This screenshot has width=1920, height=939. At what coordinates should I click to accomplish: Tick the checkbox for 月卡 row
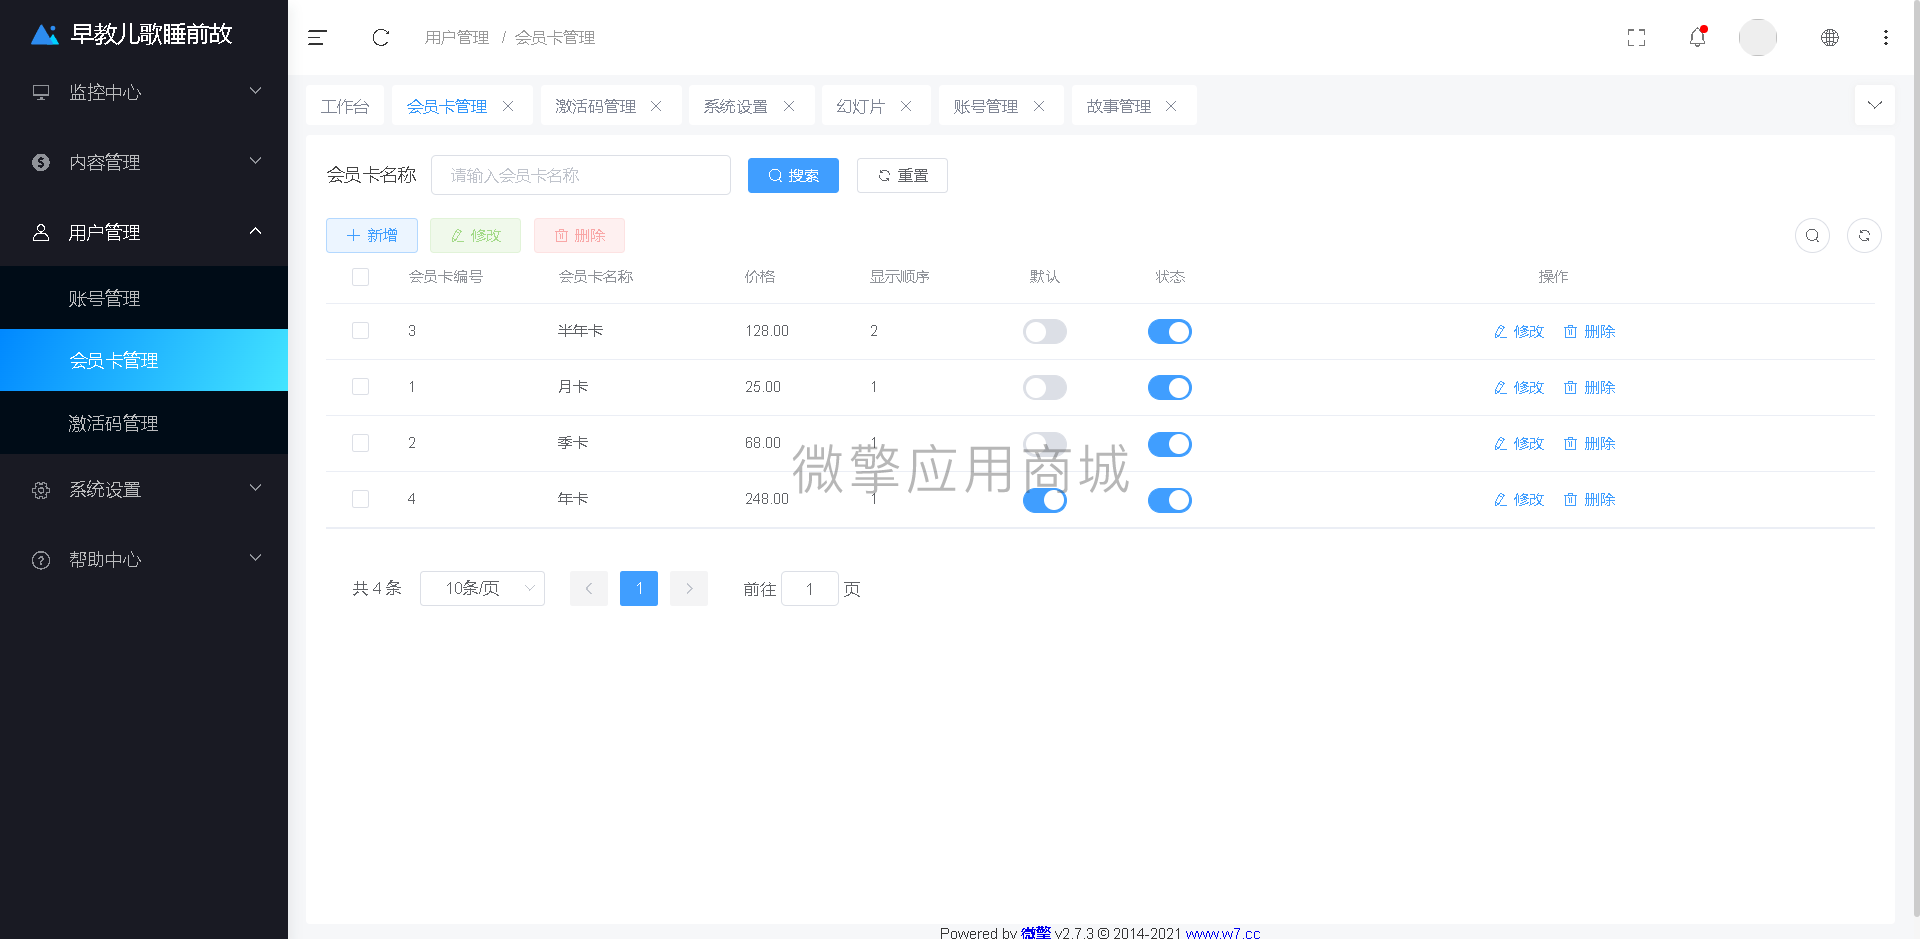(x=361, y=387)
